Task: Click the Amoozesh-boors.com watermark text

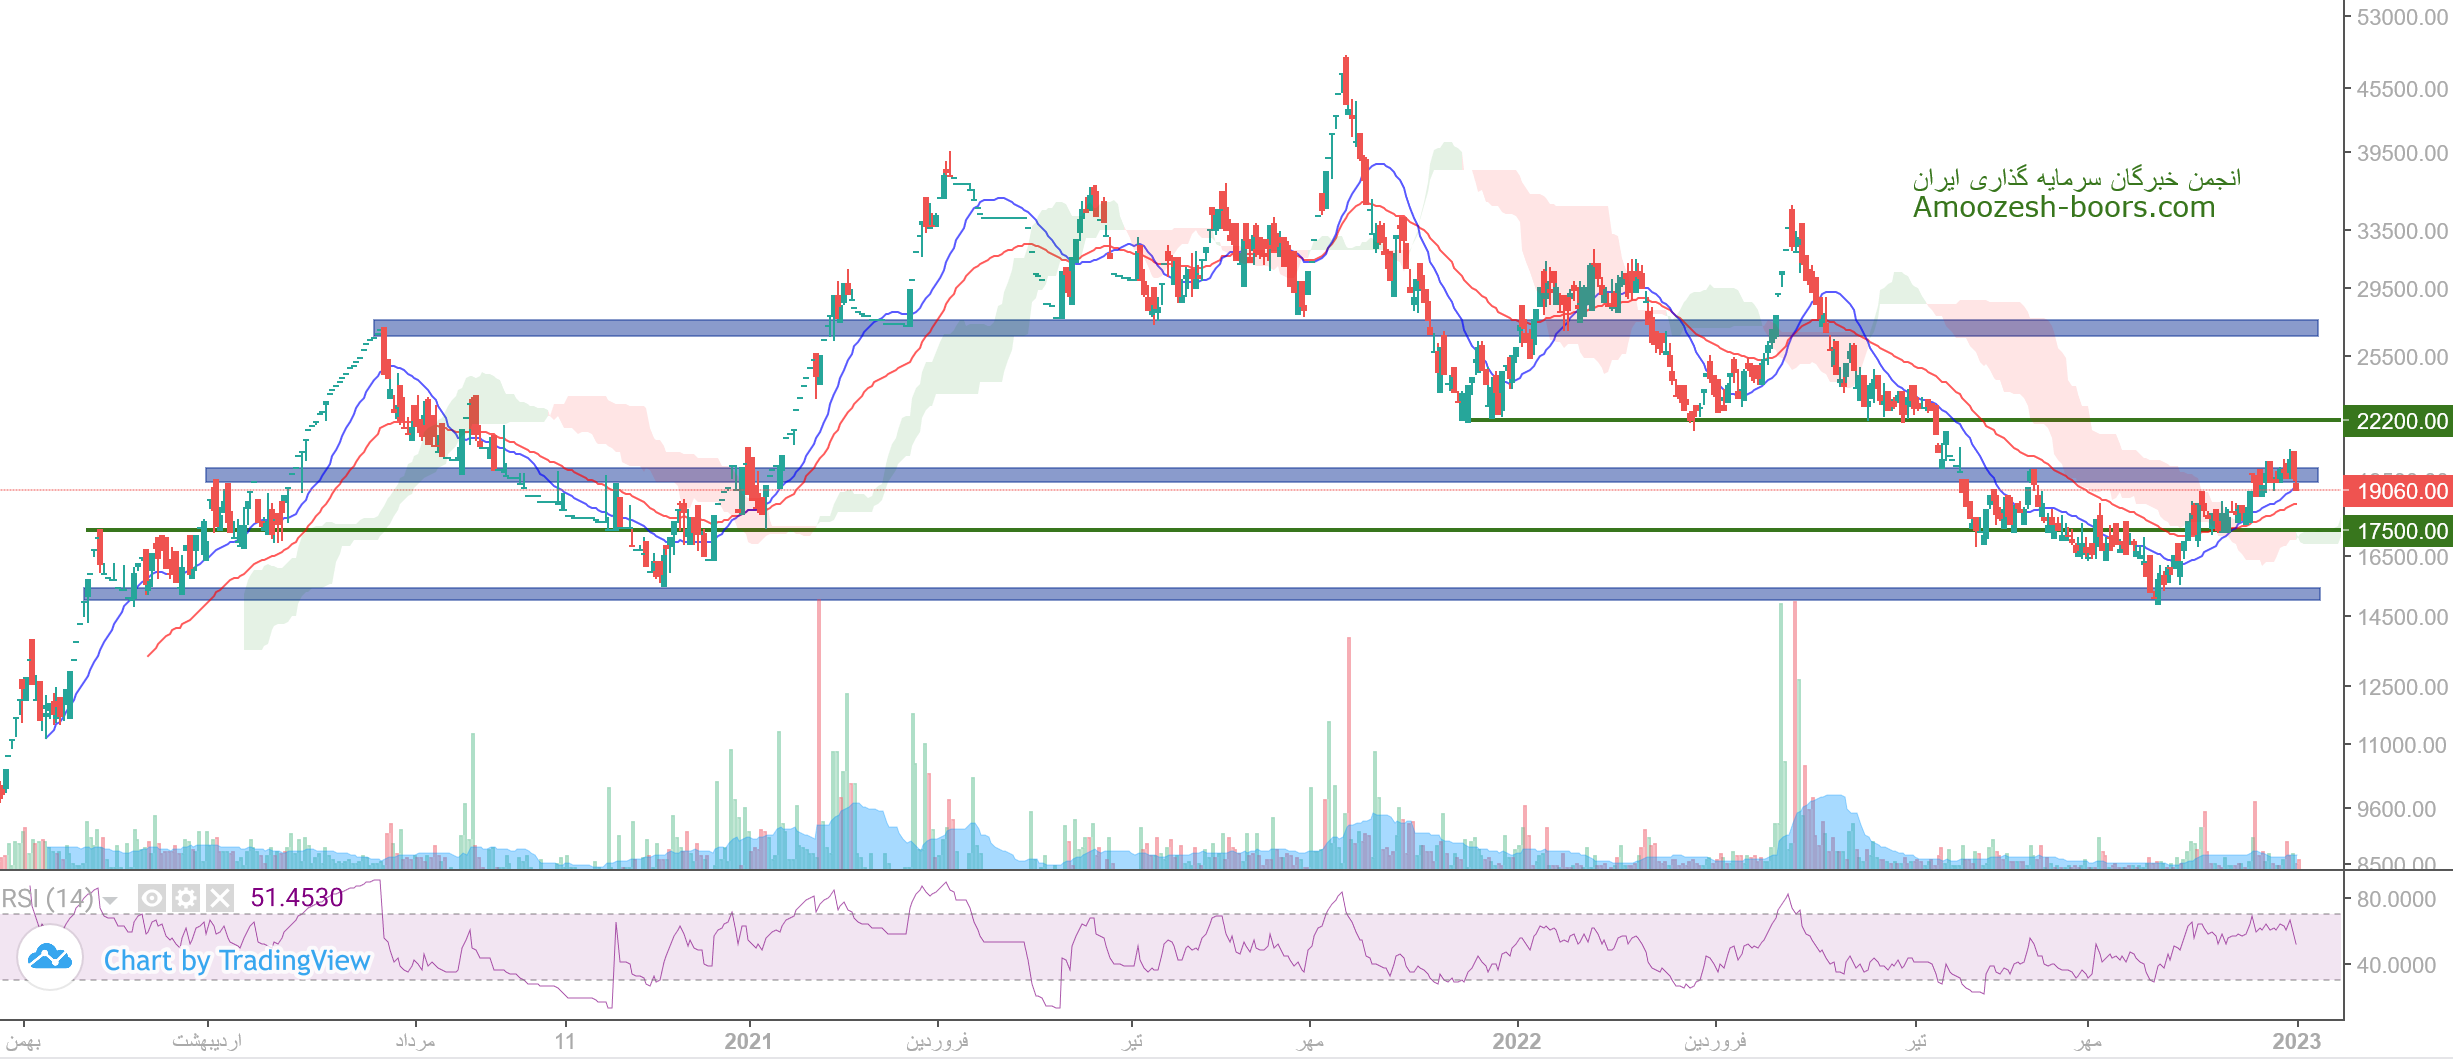Action: pos(2064,207)
